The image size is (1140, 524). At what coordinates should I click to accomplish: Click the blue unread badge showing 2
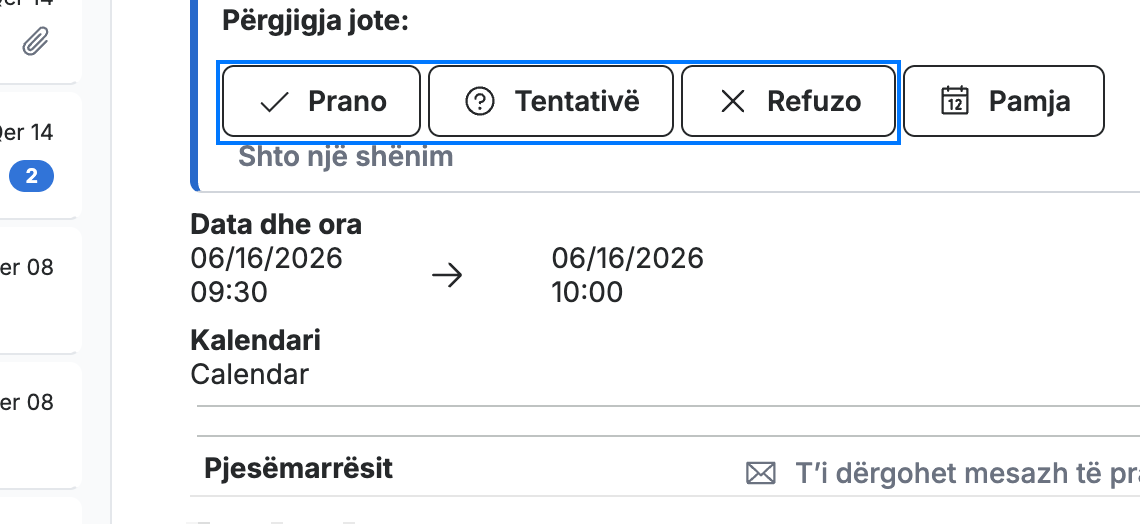(31, 176)
